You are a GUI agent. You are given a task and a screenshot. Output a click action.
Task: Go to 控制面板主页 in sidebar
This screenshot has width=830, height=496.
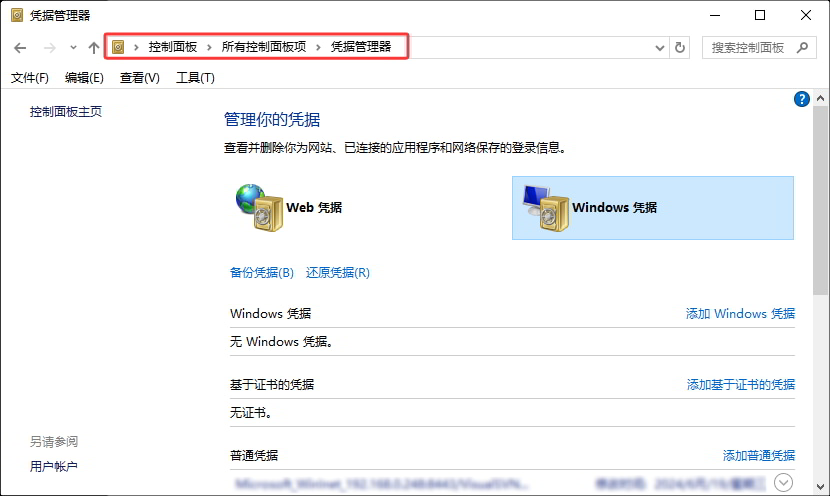click(x=66, y=111)
